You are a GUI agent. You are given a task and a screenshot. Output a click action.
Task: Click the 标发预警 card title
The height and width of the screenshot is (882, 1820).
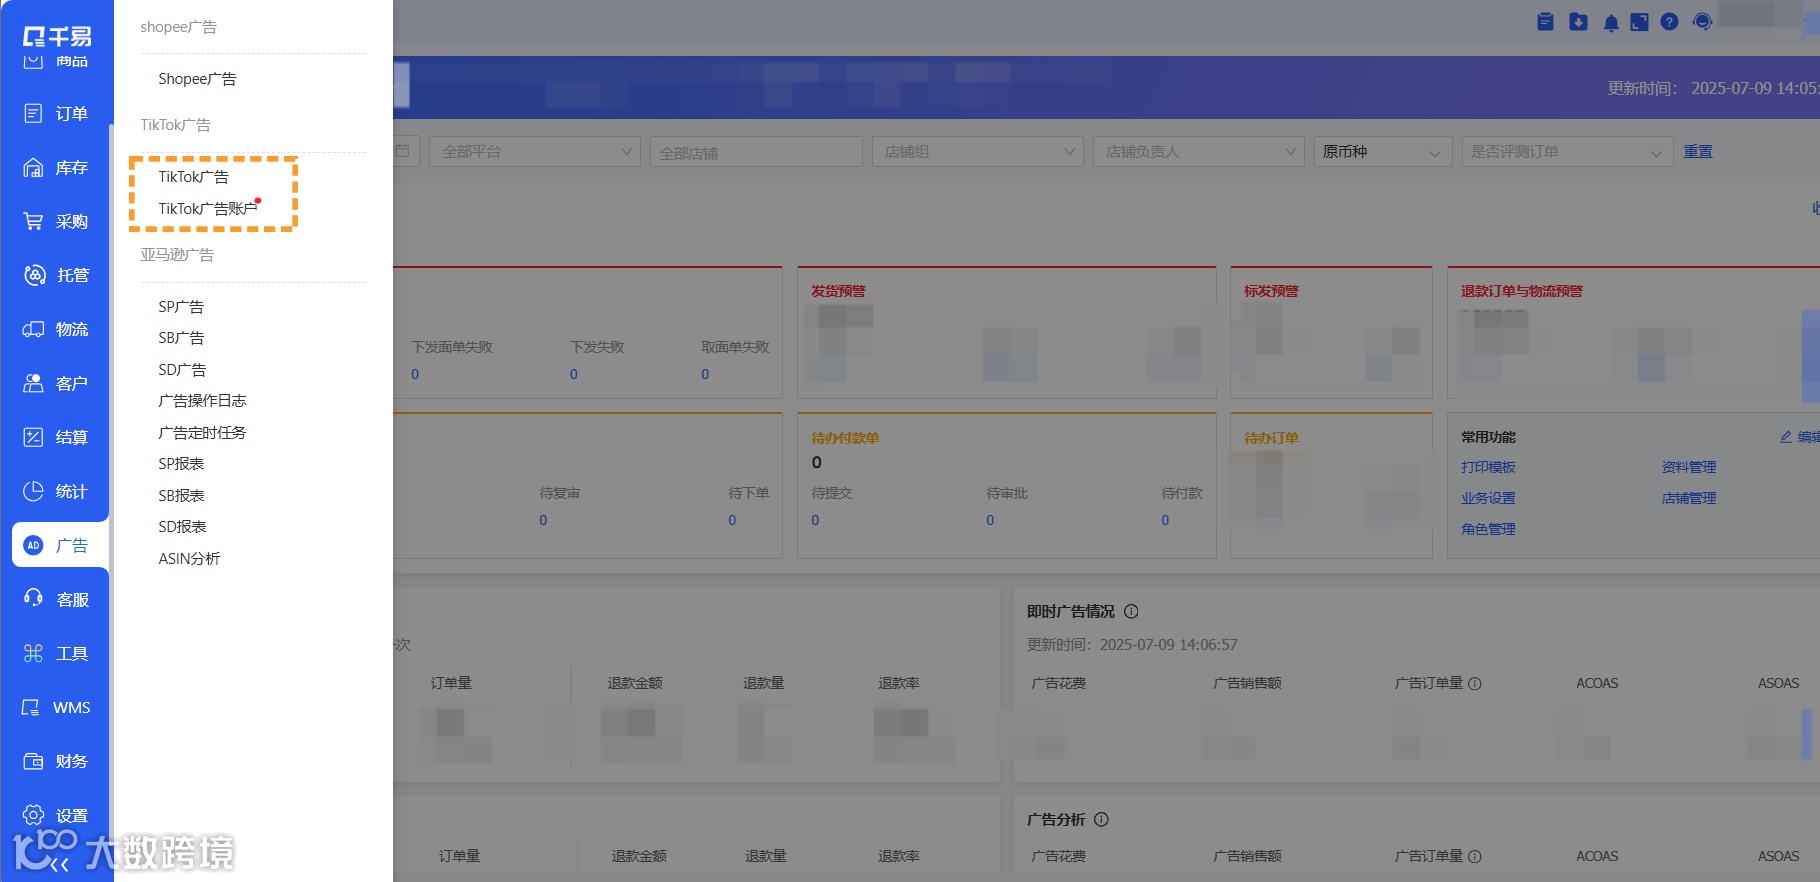tap(1271, 291)
